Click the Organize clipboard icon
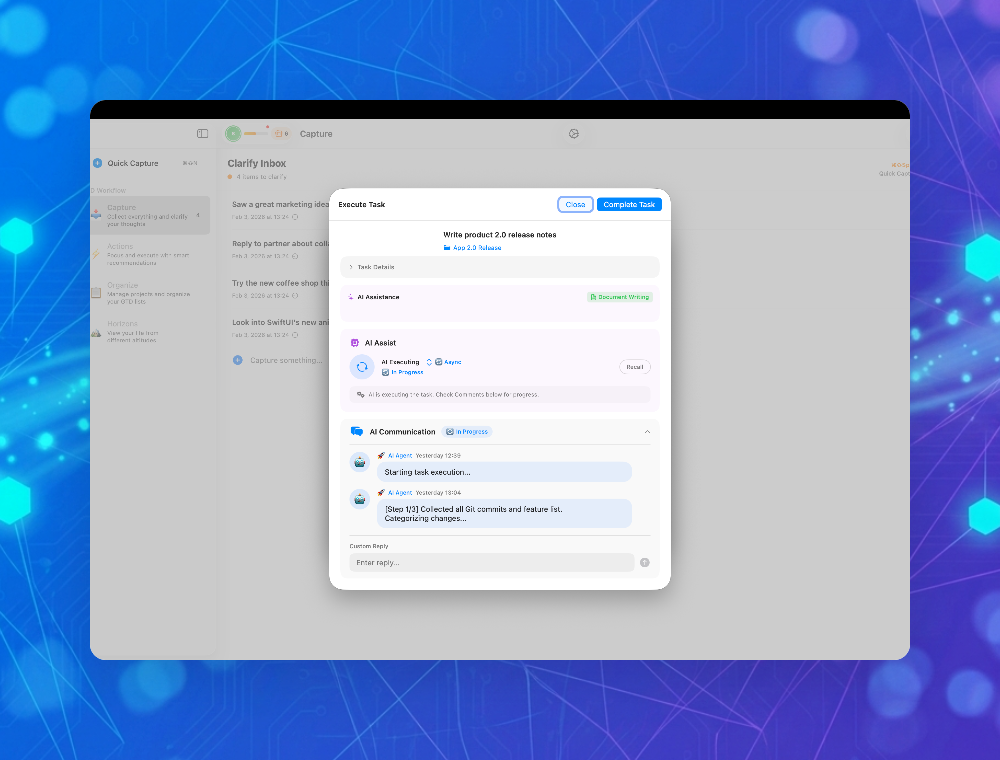Screen dimensions: 1000x760 click(95, 291)
